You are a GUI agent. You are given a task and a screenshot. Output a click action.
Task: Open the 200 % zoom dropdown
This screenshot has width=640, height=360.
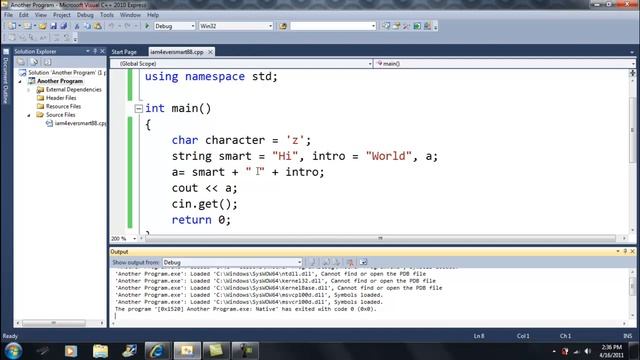(134, 238)
